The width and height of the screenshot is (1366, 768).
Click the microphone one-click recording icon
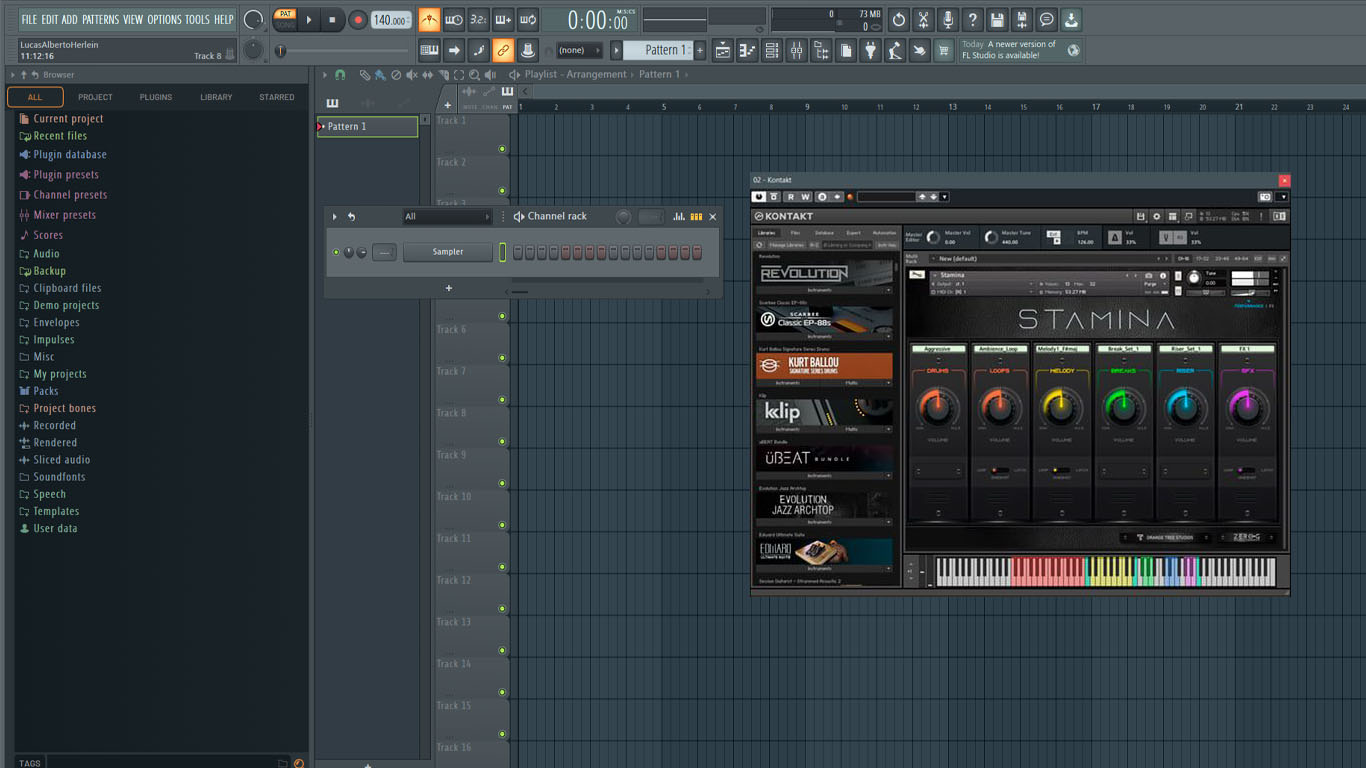[x=947, y=19]
